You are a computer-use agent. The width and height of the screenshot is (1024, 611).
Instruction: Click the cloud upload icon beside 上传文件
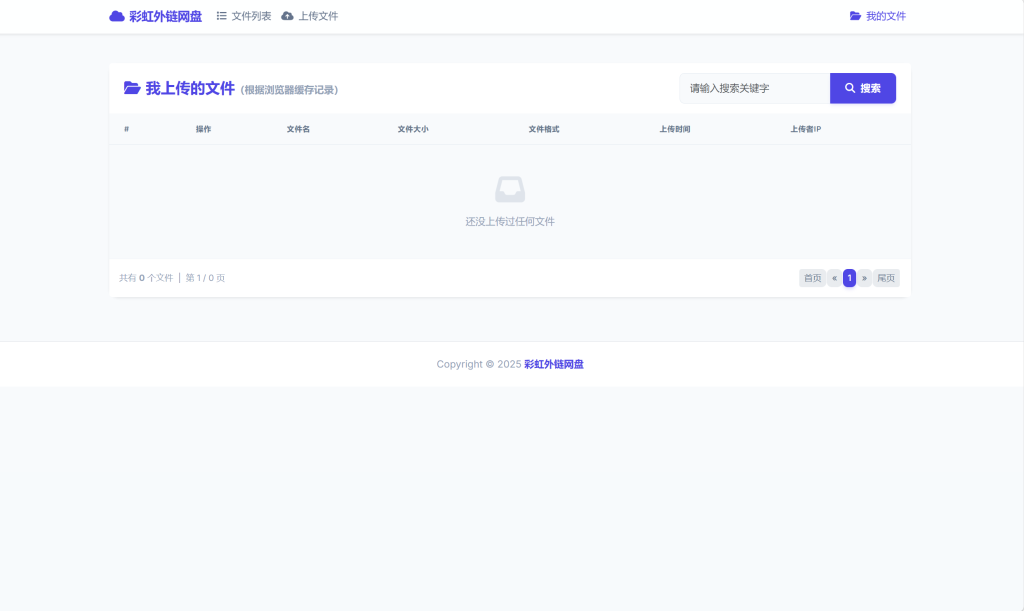288,16
